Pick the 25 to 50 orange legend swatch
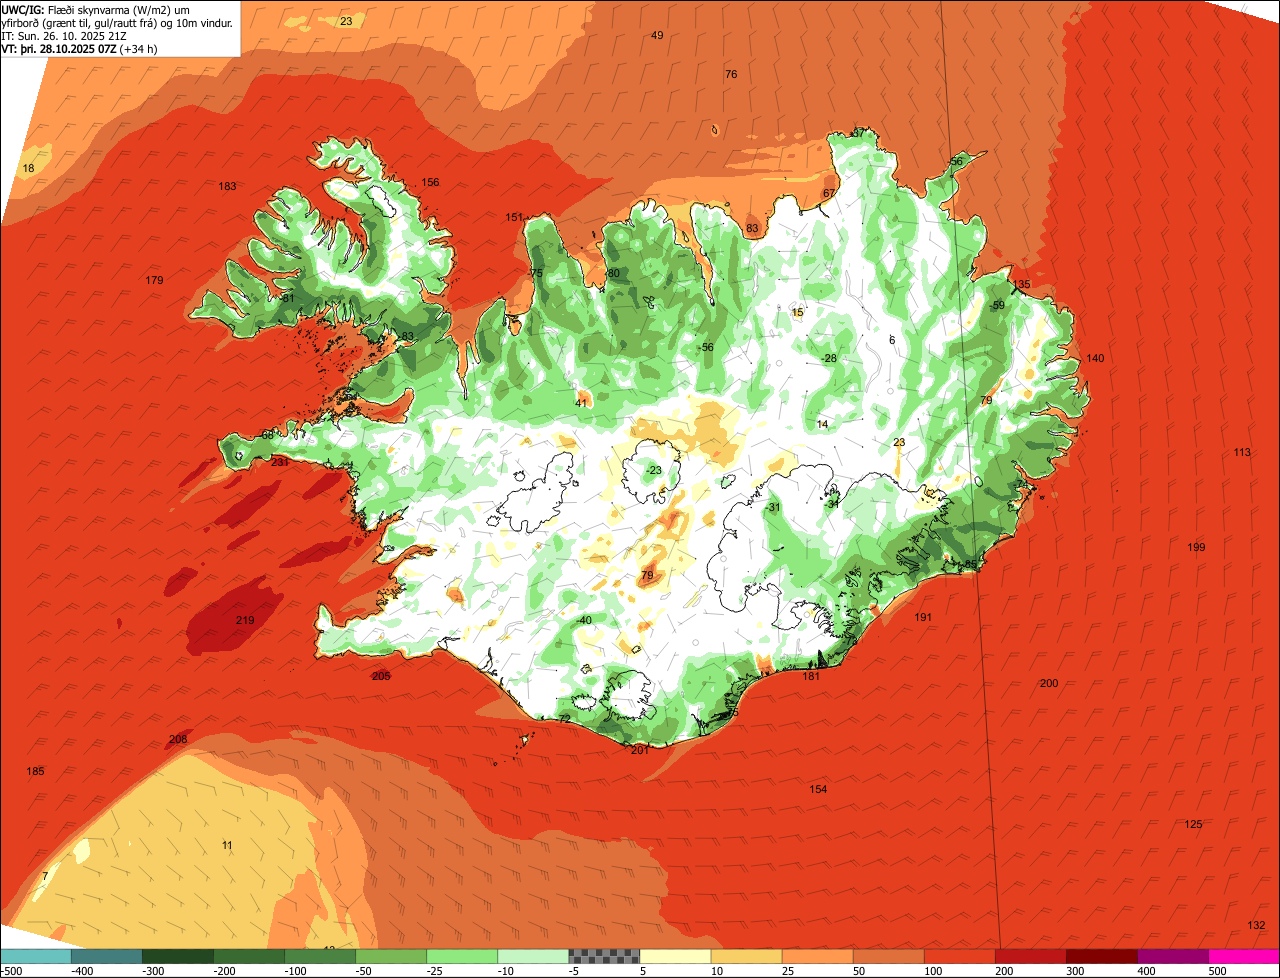The width and height of the screenshot is (1280, 978). click(817, 956)
